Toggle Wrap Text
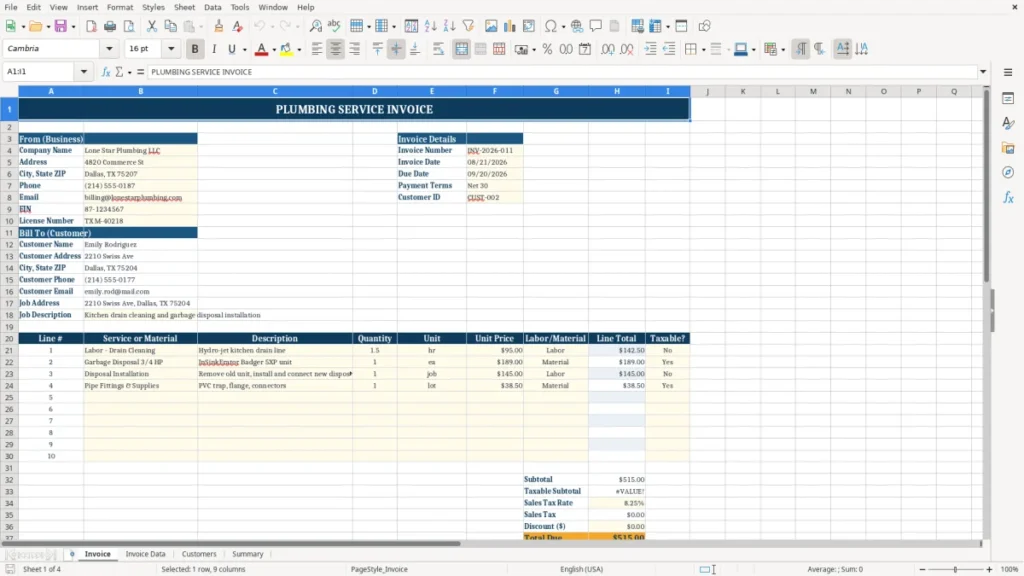 [438, 49]
